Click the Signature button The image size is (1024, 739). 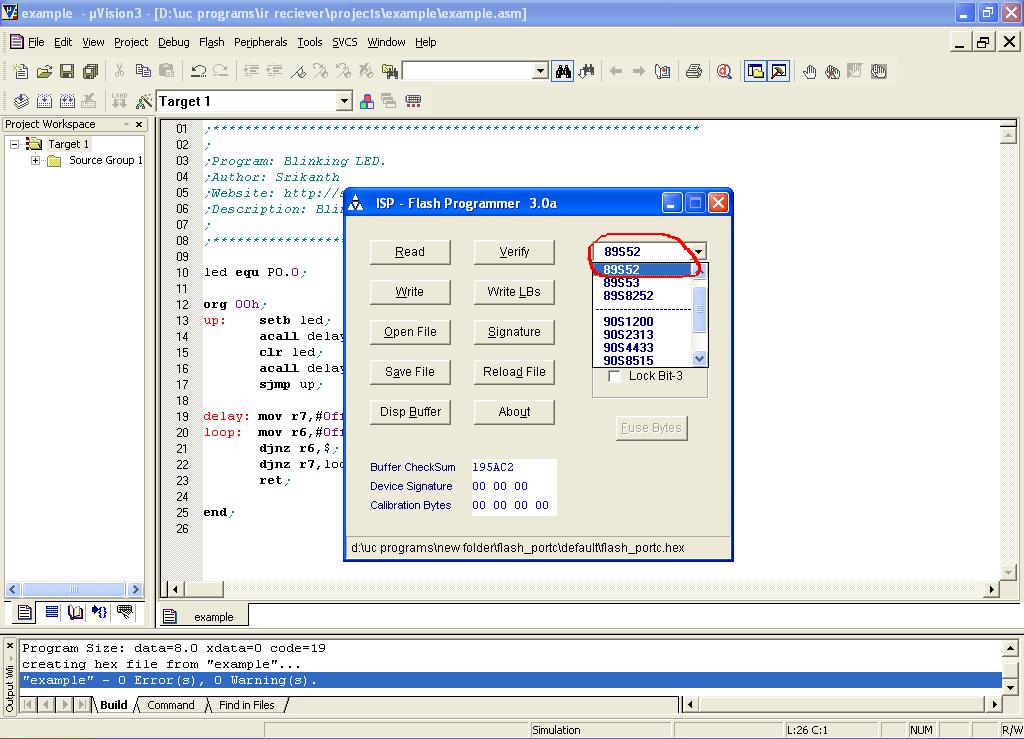514,332
